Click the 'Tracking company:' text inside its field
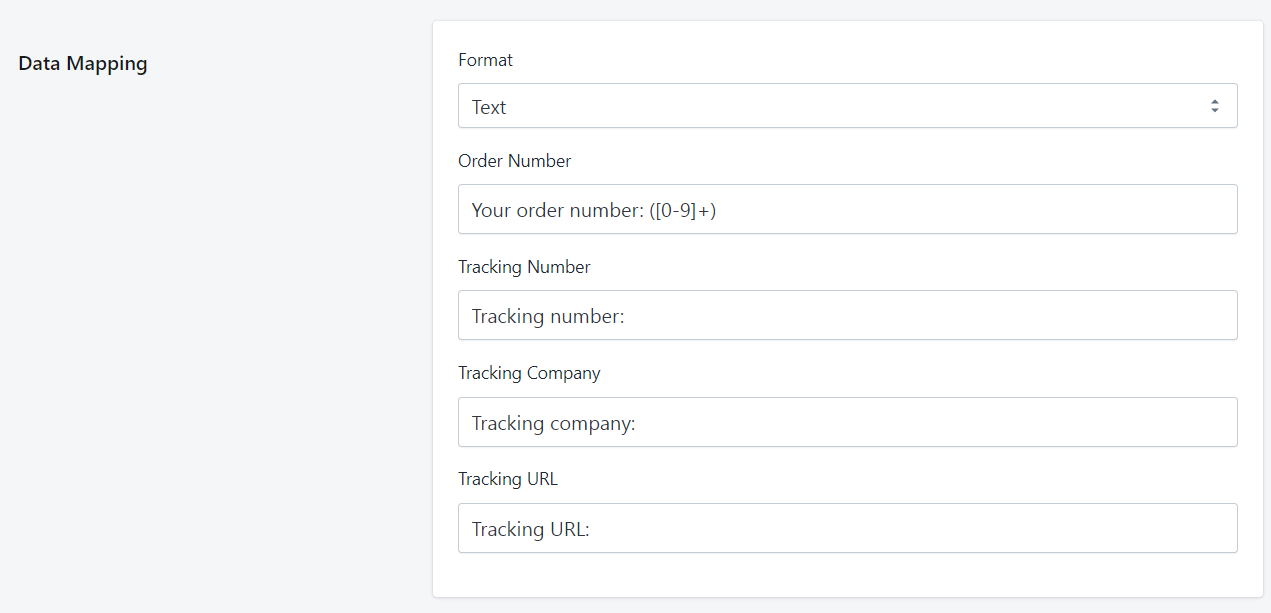This screenshot has width=1271, height=613. [x=553, y=423]
